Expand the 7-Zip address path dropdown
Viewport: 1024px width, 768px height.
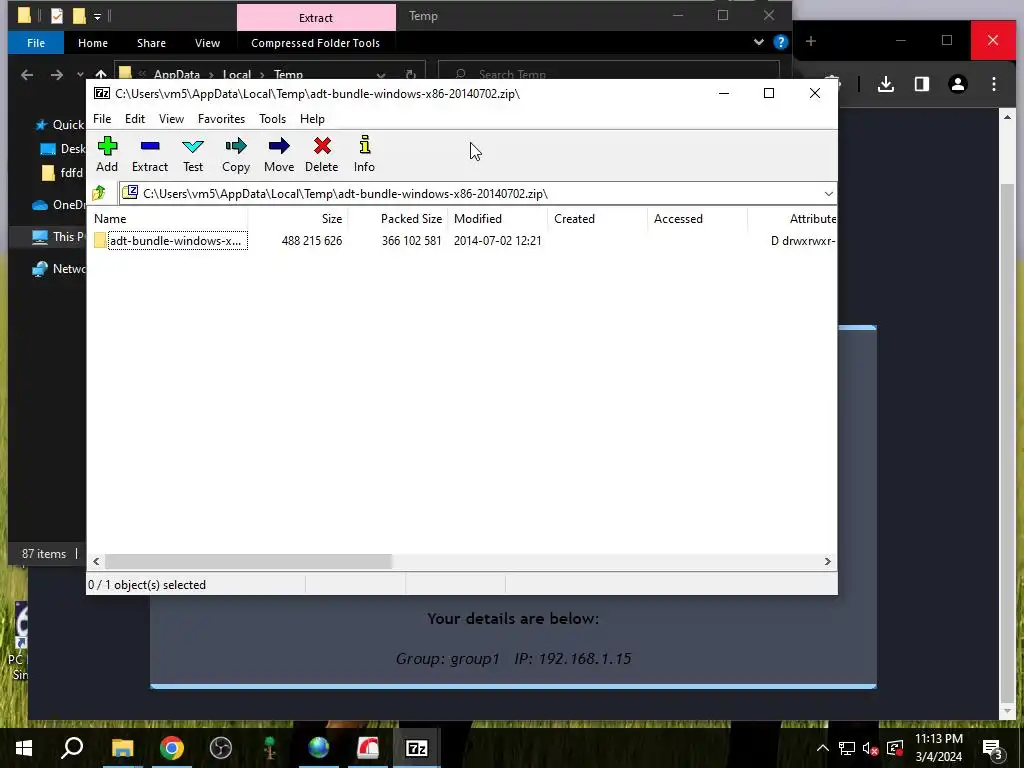828,194
